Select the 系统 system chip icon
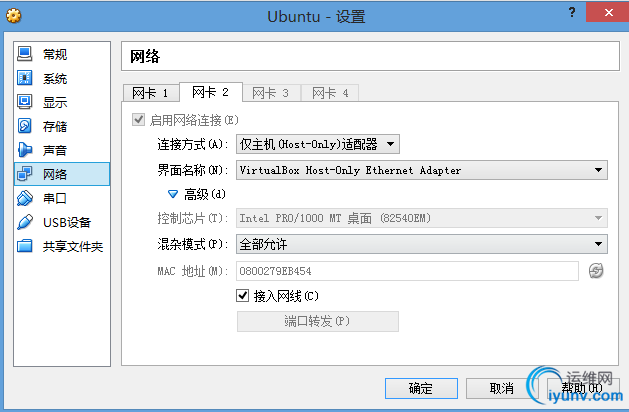The width and height of the screenshot is (629, 412). [x=24, y=78]
